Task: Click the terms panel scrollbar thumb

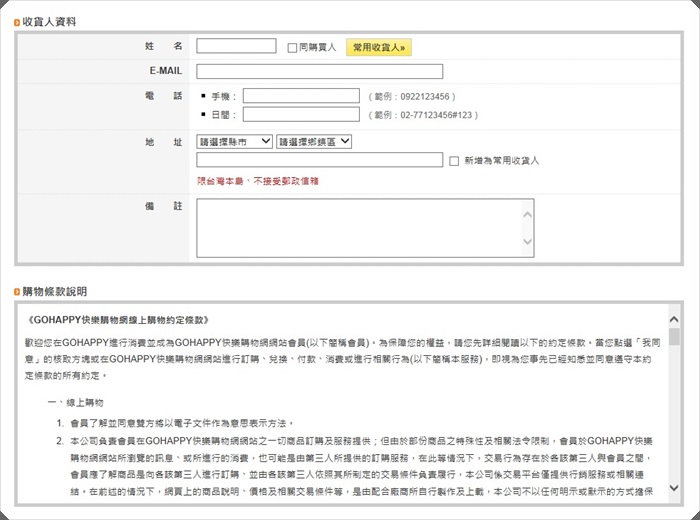Action: pos(674,337)
